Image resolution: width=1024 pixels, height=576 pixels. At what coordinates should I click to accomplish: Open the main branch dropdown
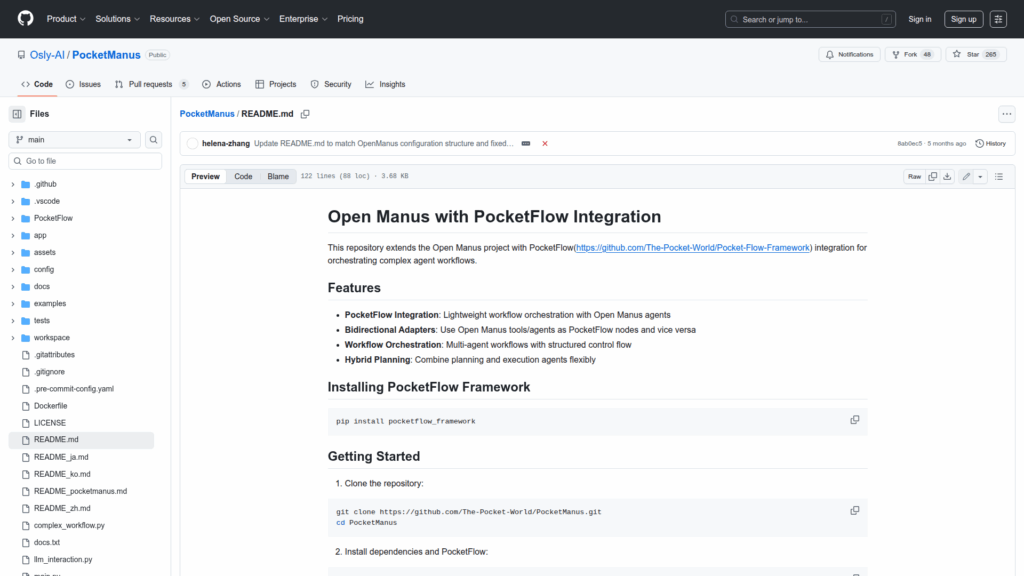click(x=75, y=140)
